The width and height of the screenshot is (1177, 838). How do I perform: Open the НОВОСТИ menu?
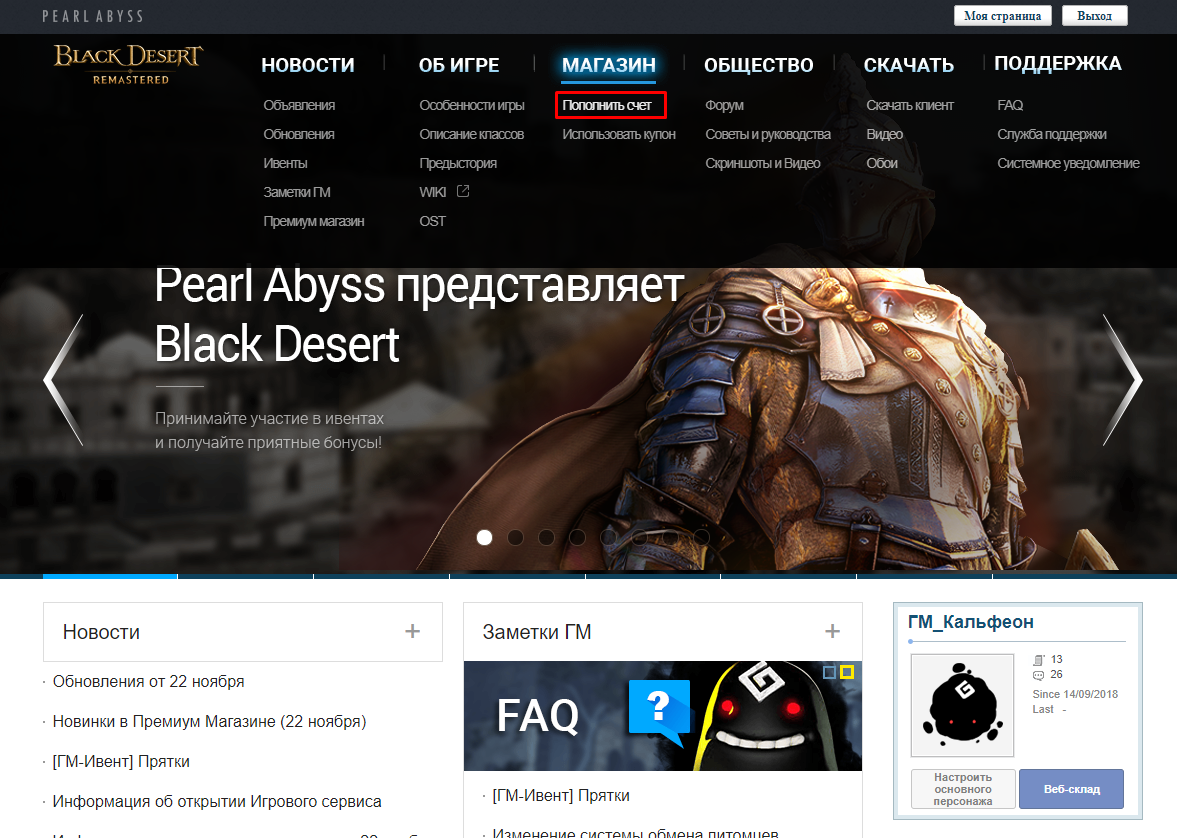308,65
